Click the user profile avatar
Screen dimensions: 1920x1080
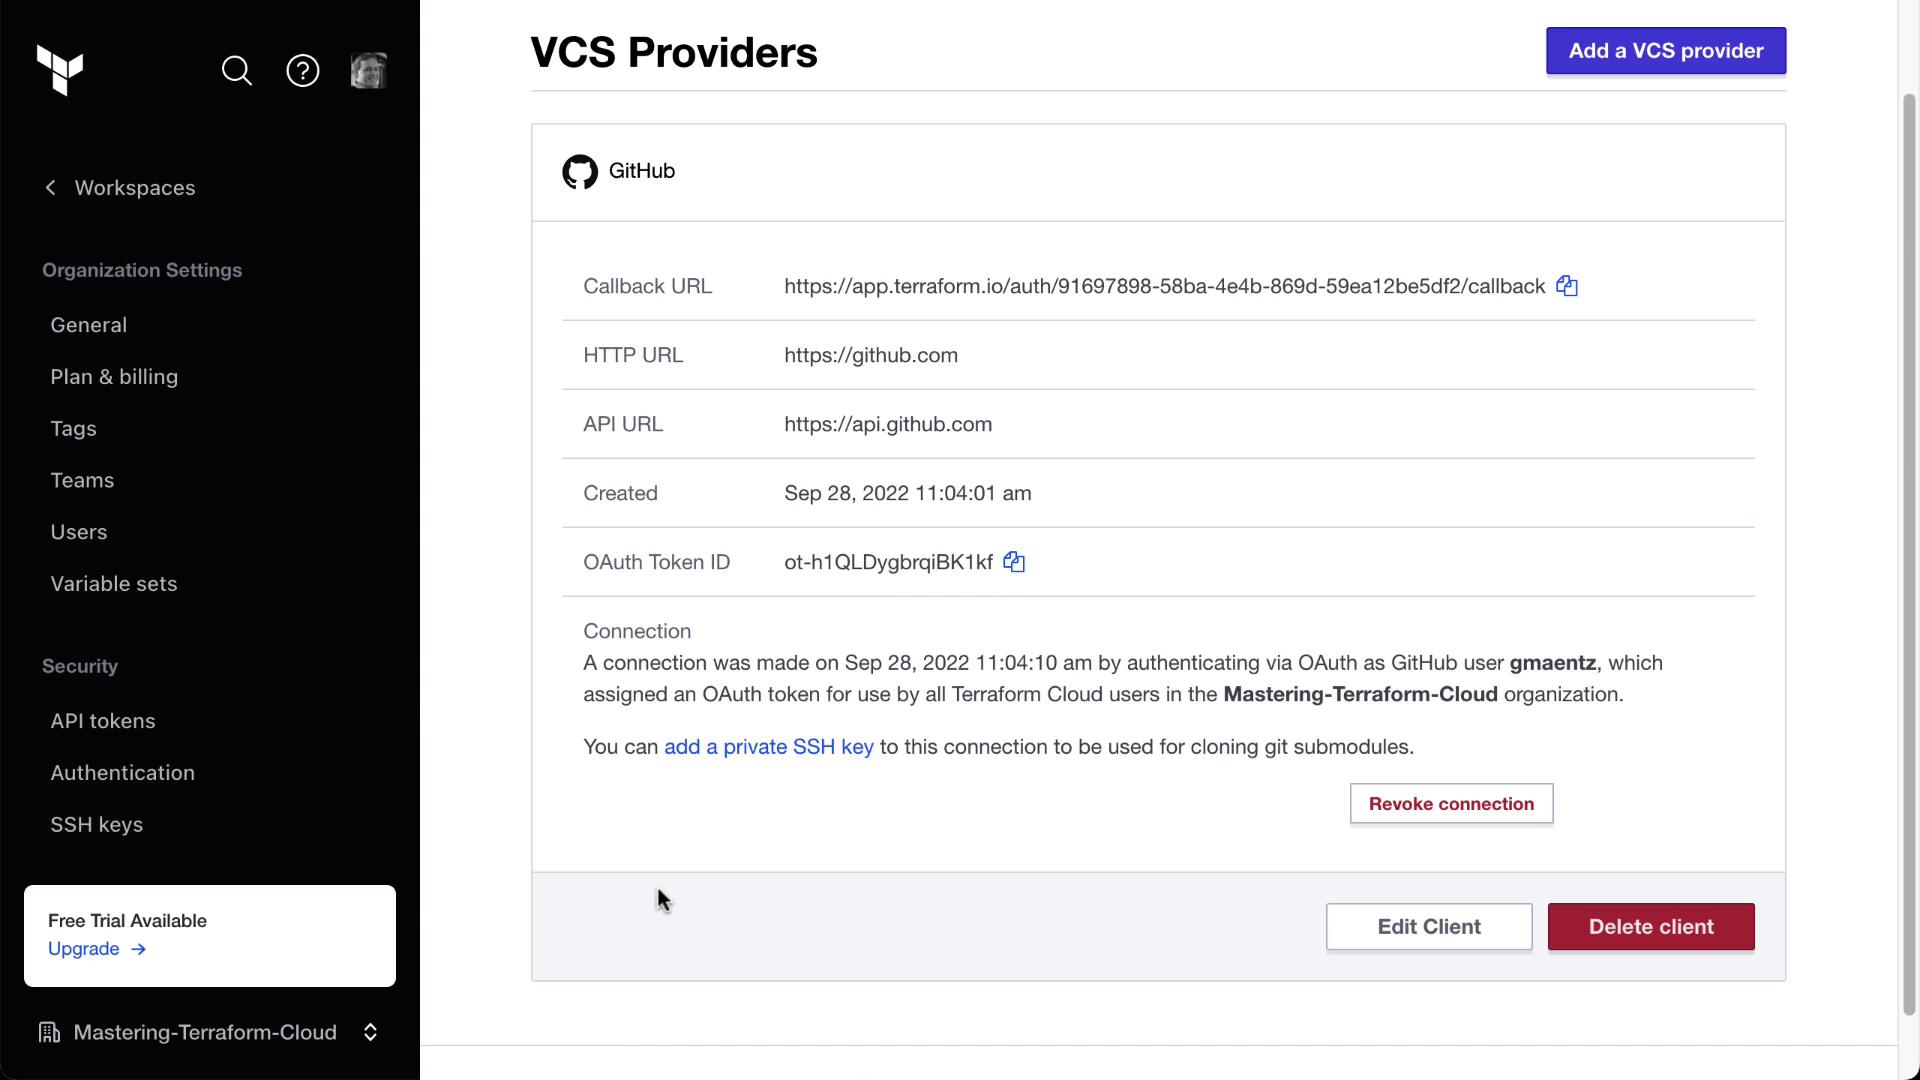pyautogui.click(x=368, y=71)
